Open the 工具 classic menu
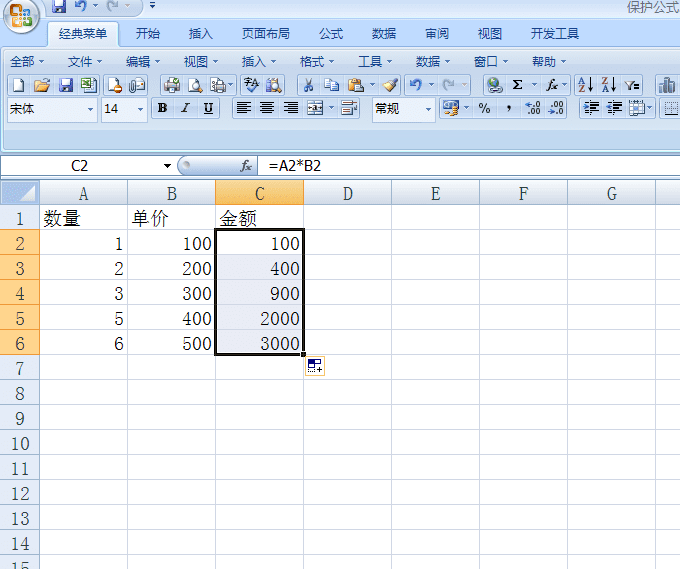The width and height of the screenshot is (680, 569). (x=375, y=62)
